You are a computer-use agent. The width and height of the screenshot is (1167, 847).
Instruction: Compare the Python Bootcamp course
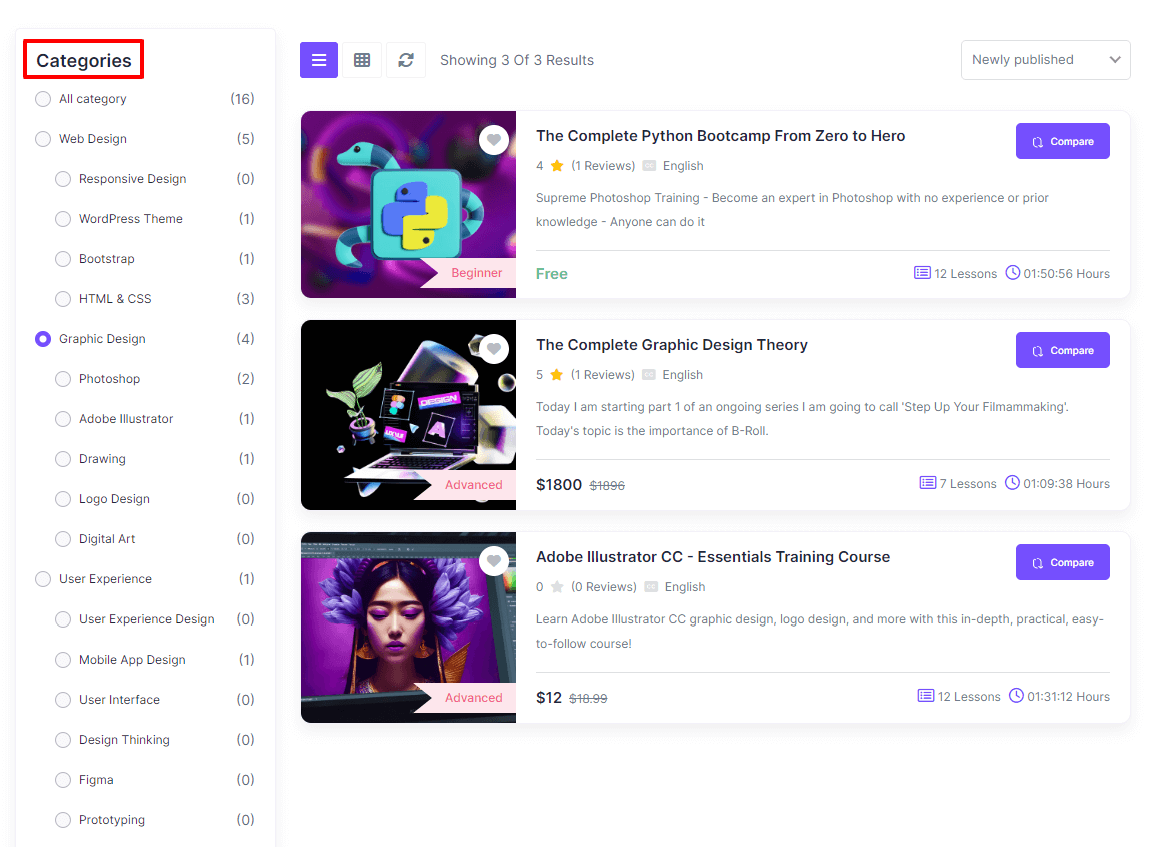pyautogui.click(x=1062, y=141)
